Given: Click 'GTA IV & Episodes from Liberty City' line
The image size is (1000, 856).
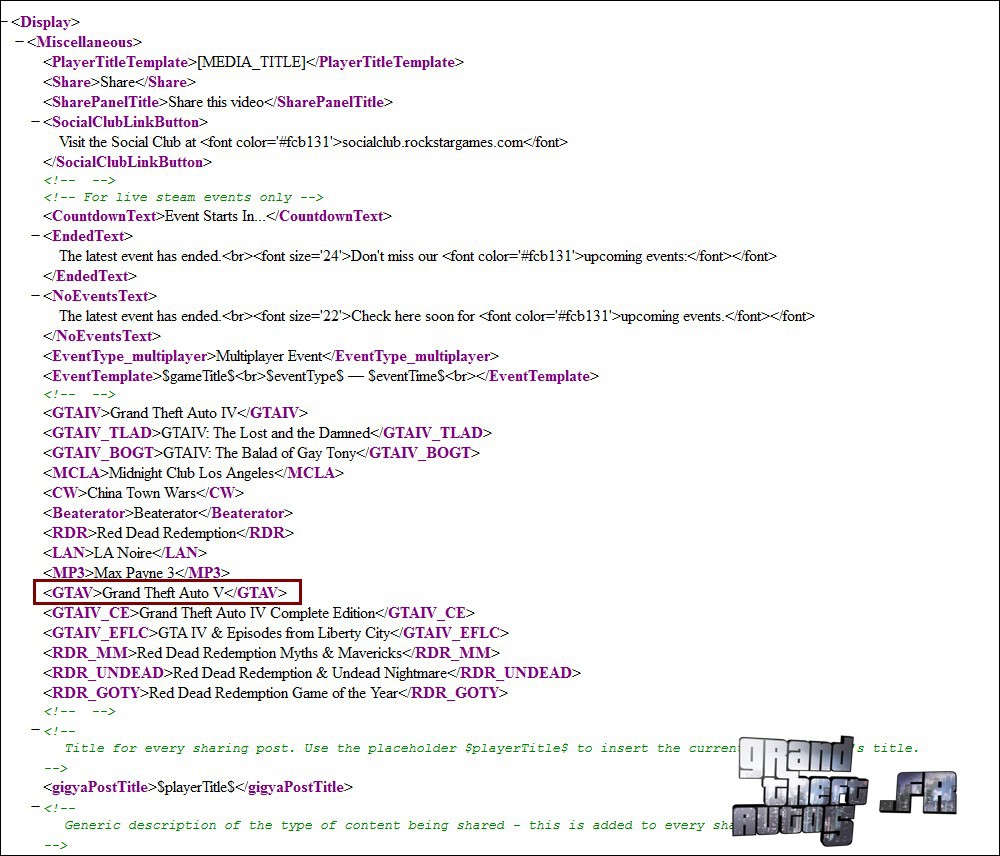Looking at the screenshot, I should point(276,633).
